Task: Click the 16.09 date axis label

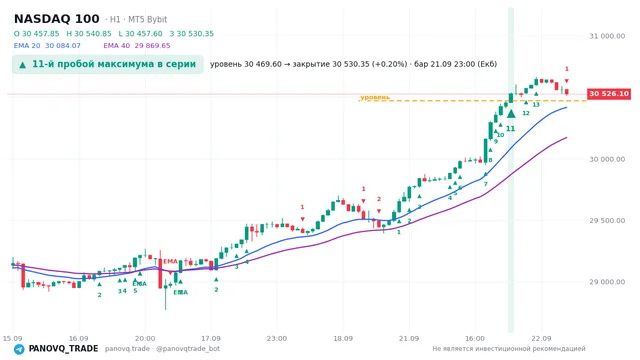Action: point(78,338)
